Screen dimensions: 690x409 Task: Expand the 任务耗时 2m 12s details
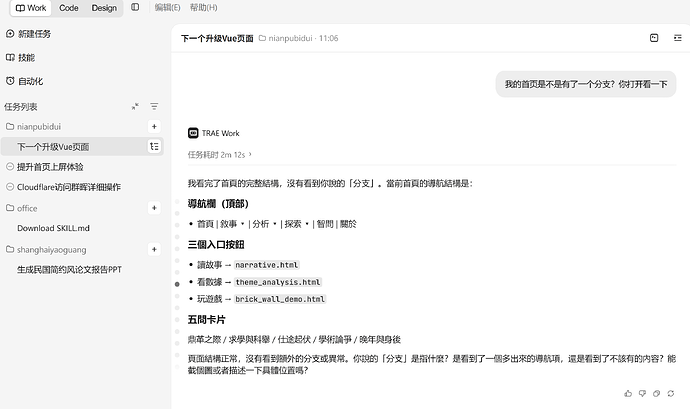tap(220, 155)
